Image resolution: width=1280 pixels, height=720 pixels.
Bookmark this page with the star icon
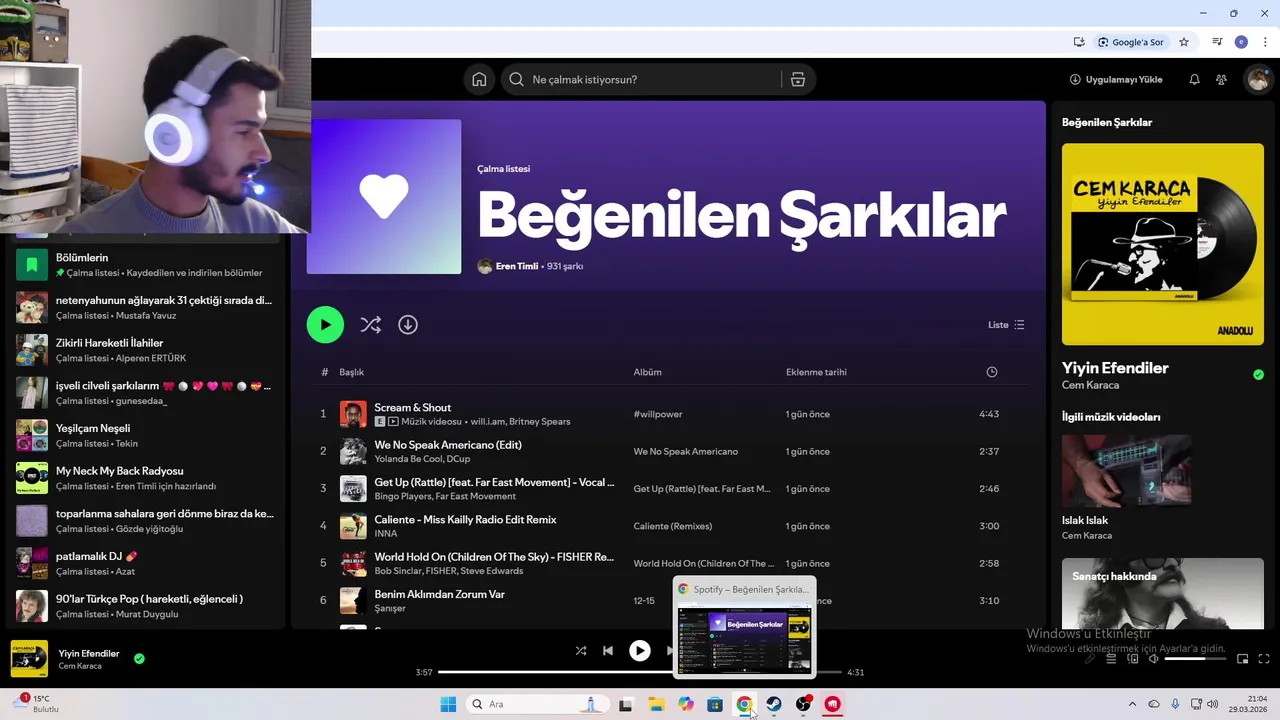click(1184, 42)
